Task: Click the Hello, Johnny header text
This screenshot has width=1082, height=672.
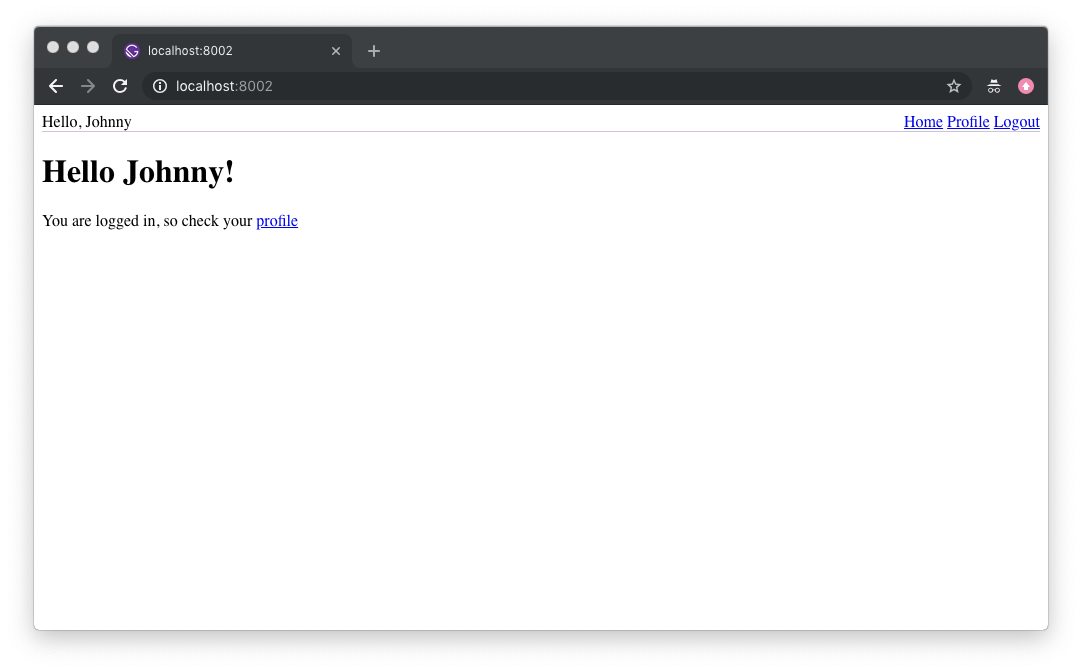Action: 86,122
